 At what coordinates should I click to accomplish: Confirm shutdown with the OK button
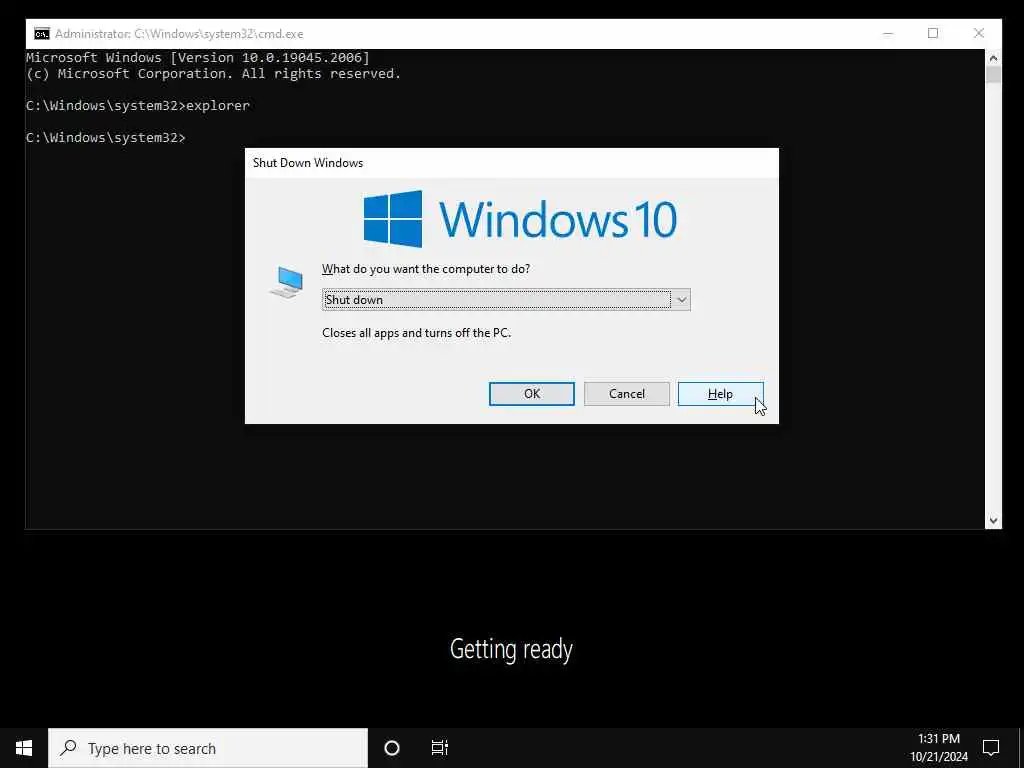[x=532, y=394]
